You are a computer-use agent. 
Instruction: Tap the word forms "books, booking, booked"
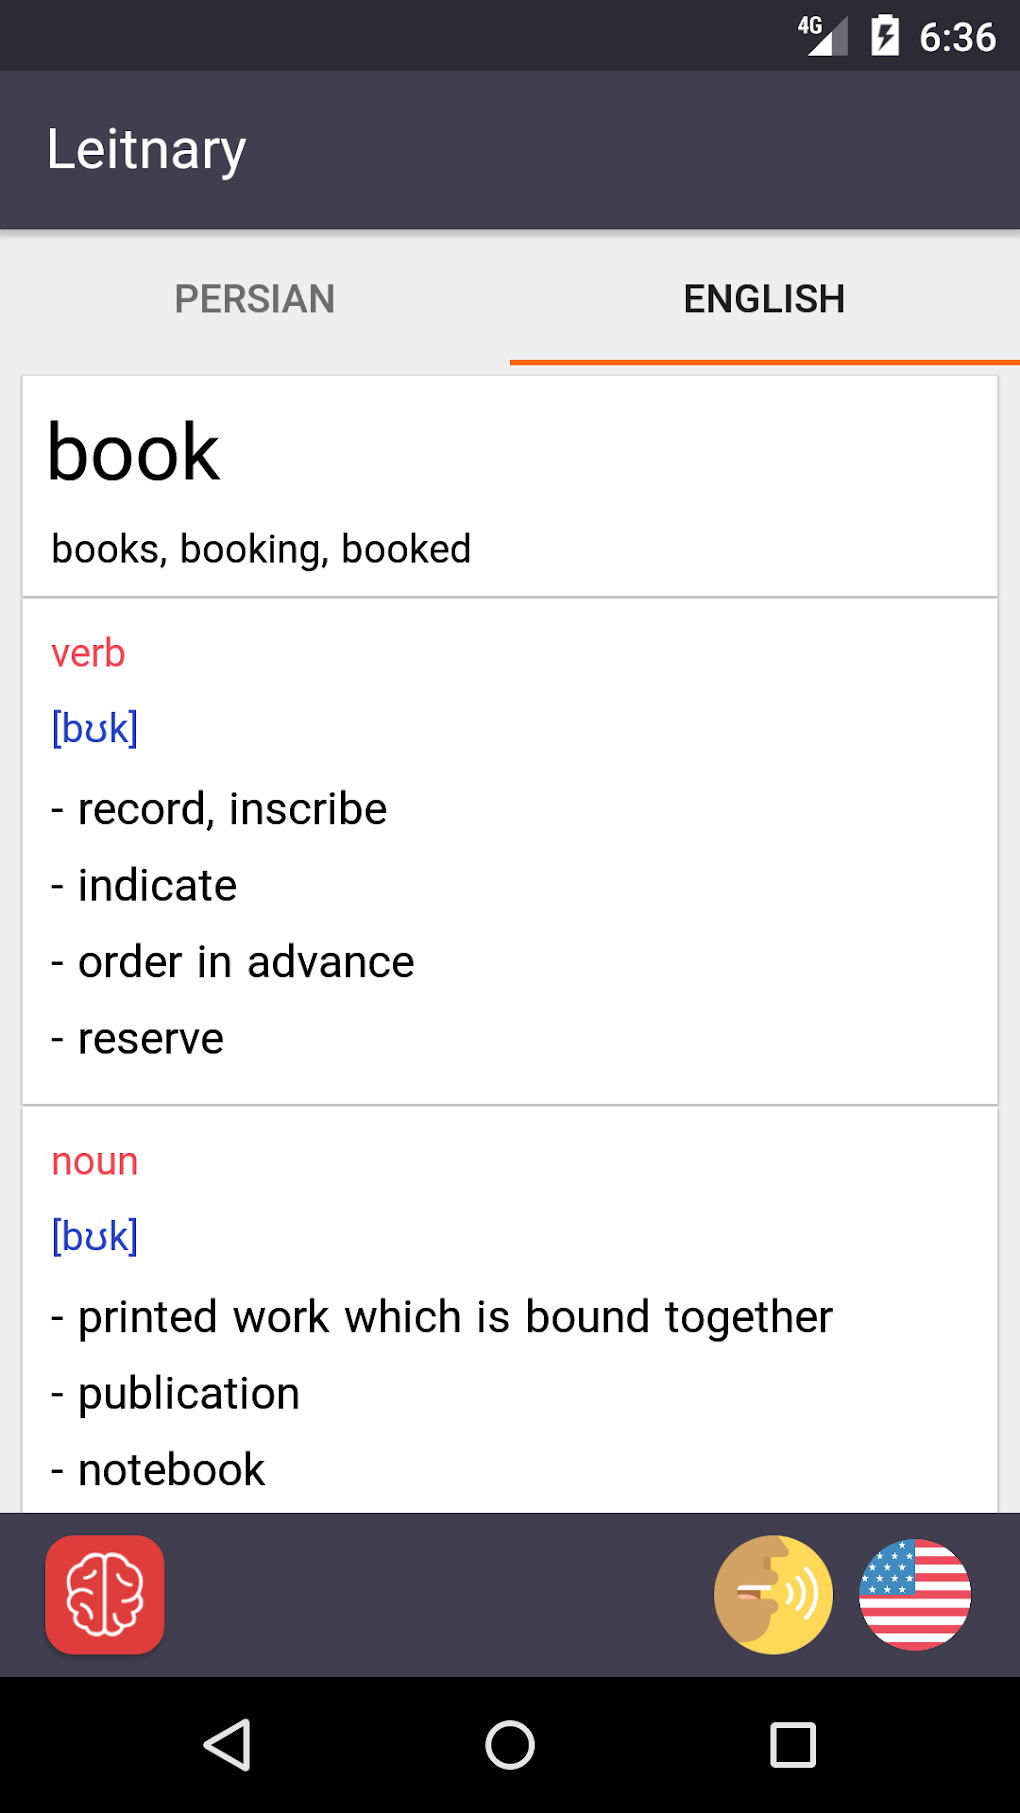tap(261, 549)
